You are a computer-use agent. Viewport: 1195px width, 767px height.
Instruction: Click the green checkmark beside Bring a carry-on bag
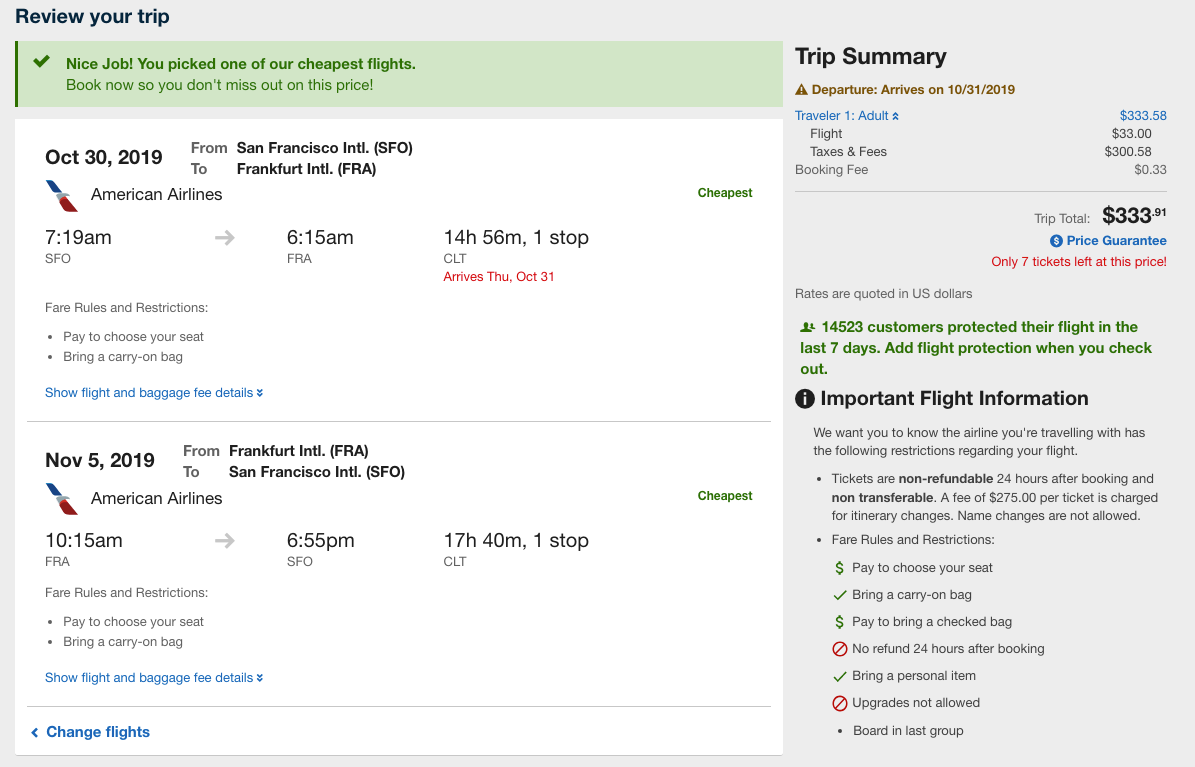click(840, 595)
